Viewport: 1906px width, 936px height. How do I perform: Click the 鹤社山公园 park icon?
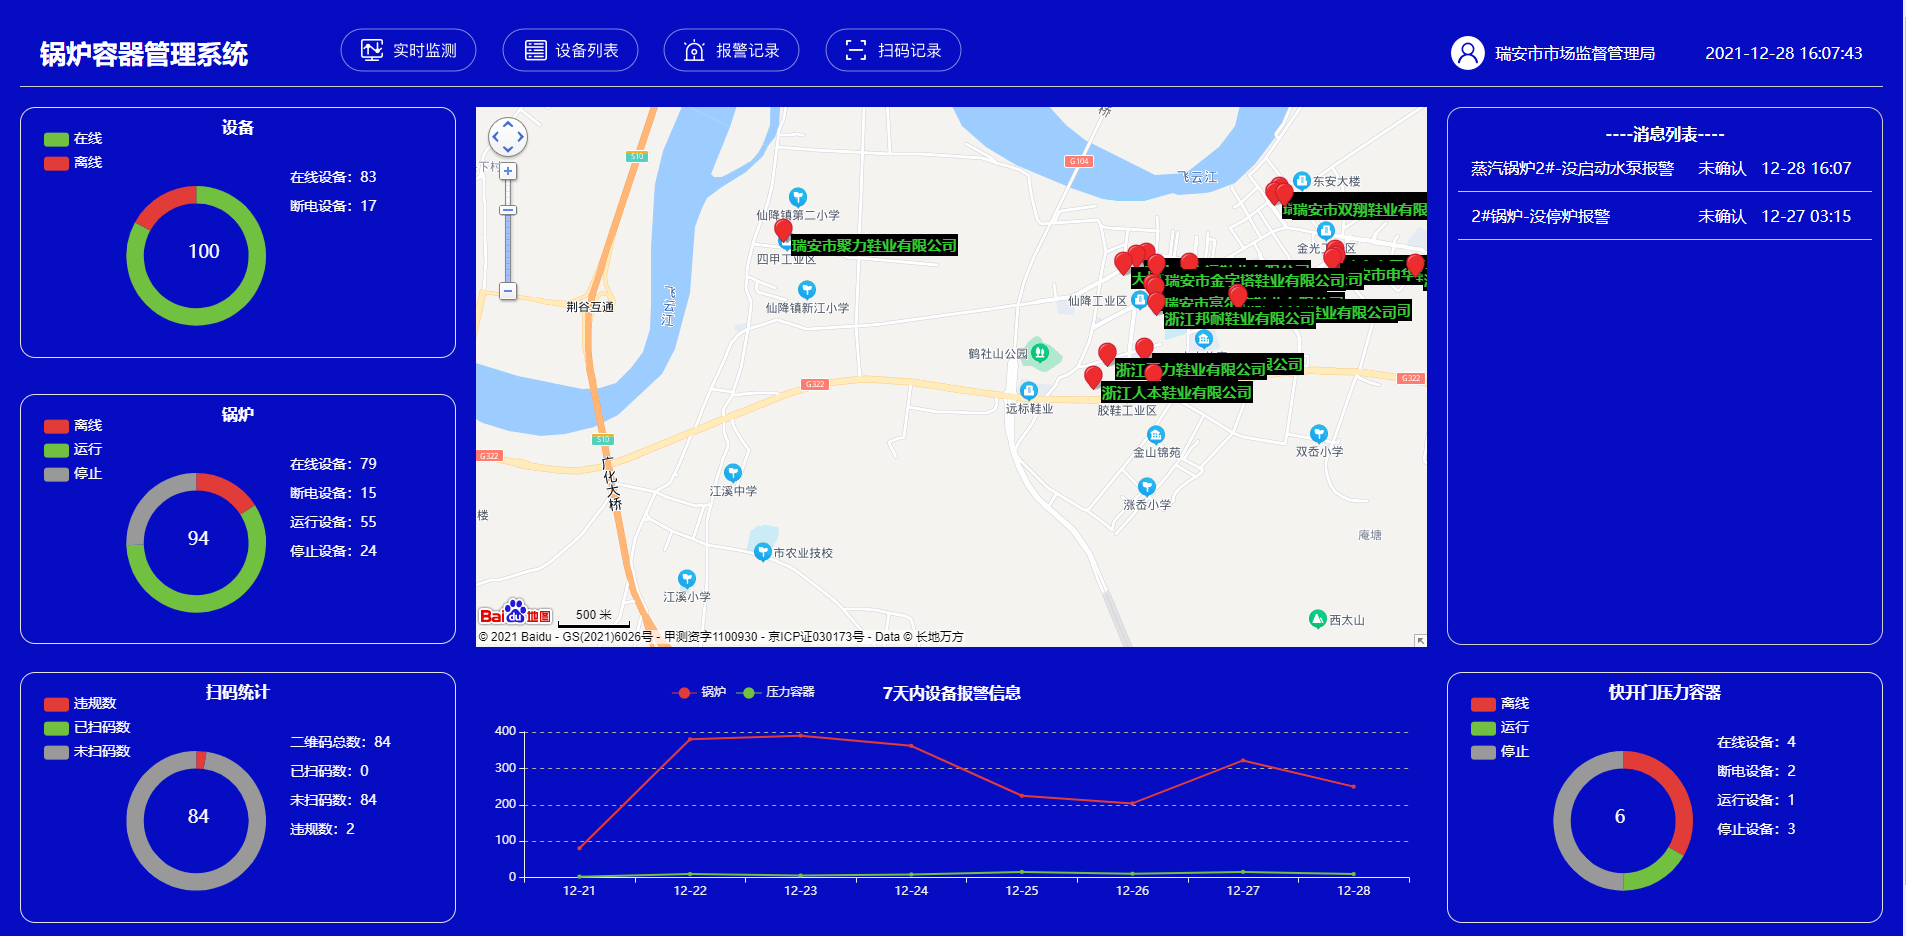[1040, 352]
